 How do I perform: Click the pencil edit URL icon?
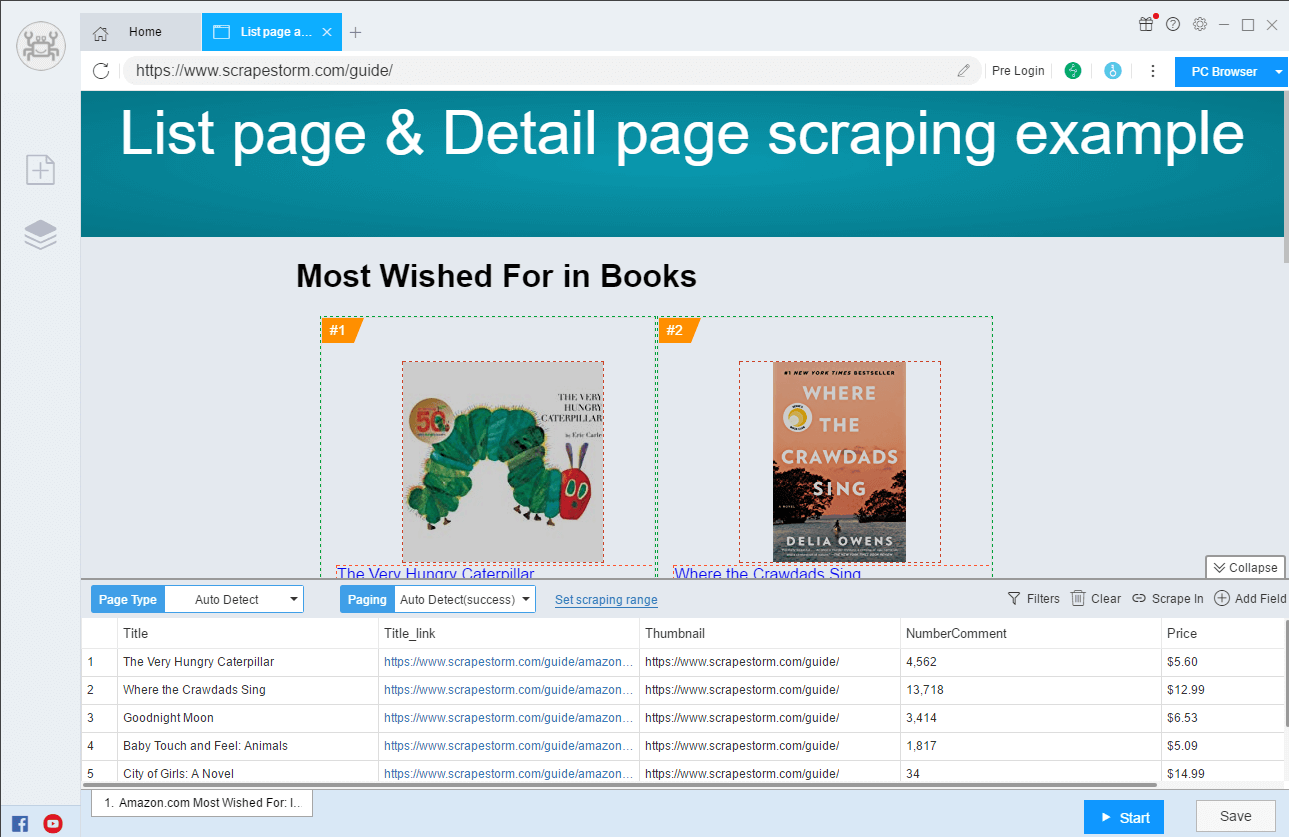point(963,71)
